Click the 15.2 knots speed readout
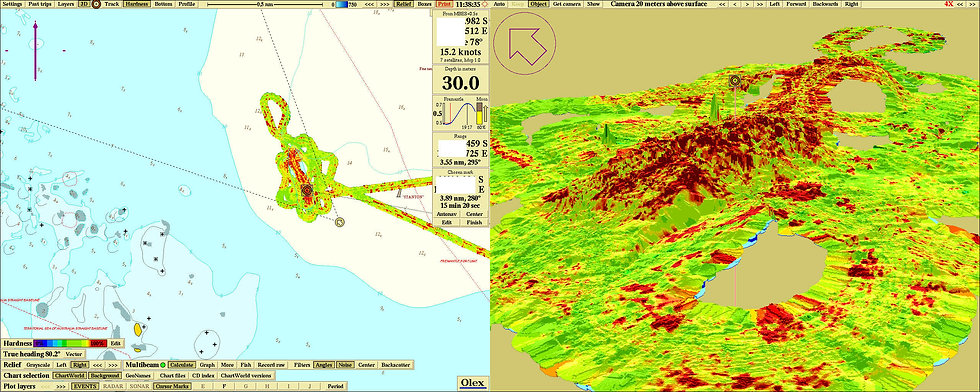This screenshot has width=980, height=392. coord(461,53)
